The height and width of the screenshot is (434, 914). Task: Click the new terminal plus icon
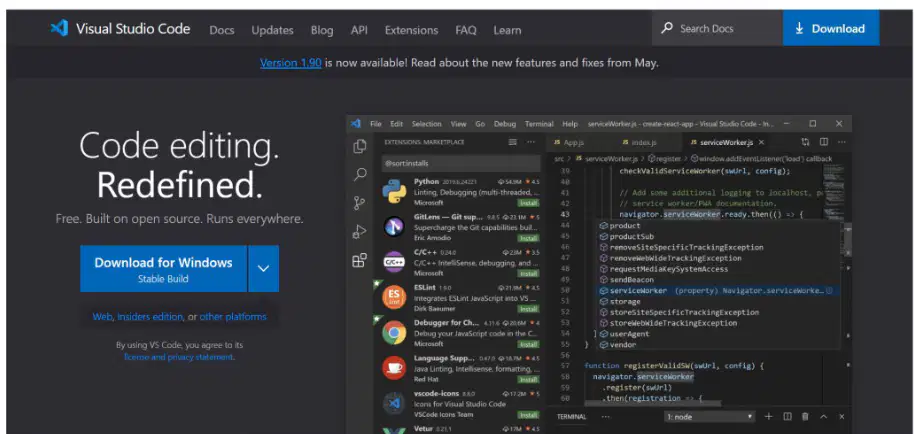click(768, 417)
